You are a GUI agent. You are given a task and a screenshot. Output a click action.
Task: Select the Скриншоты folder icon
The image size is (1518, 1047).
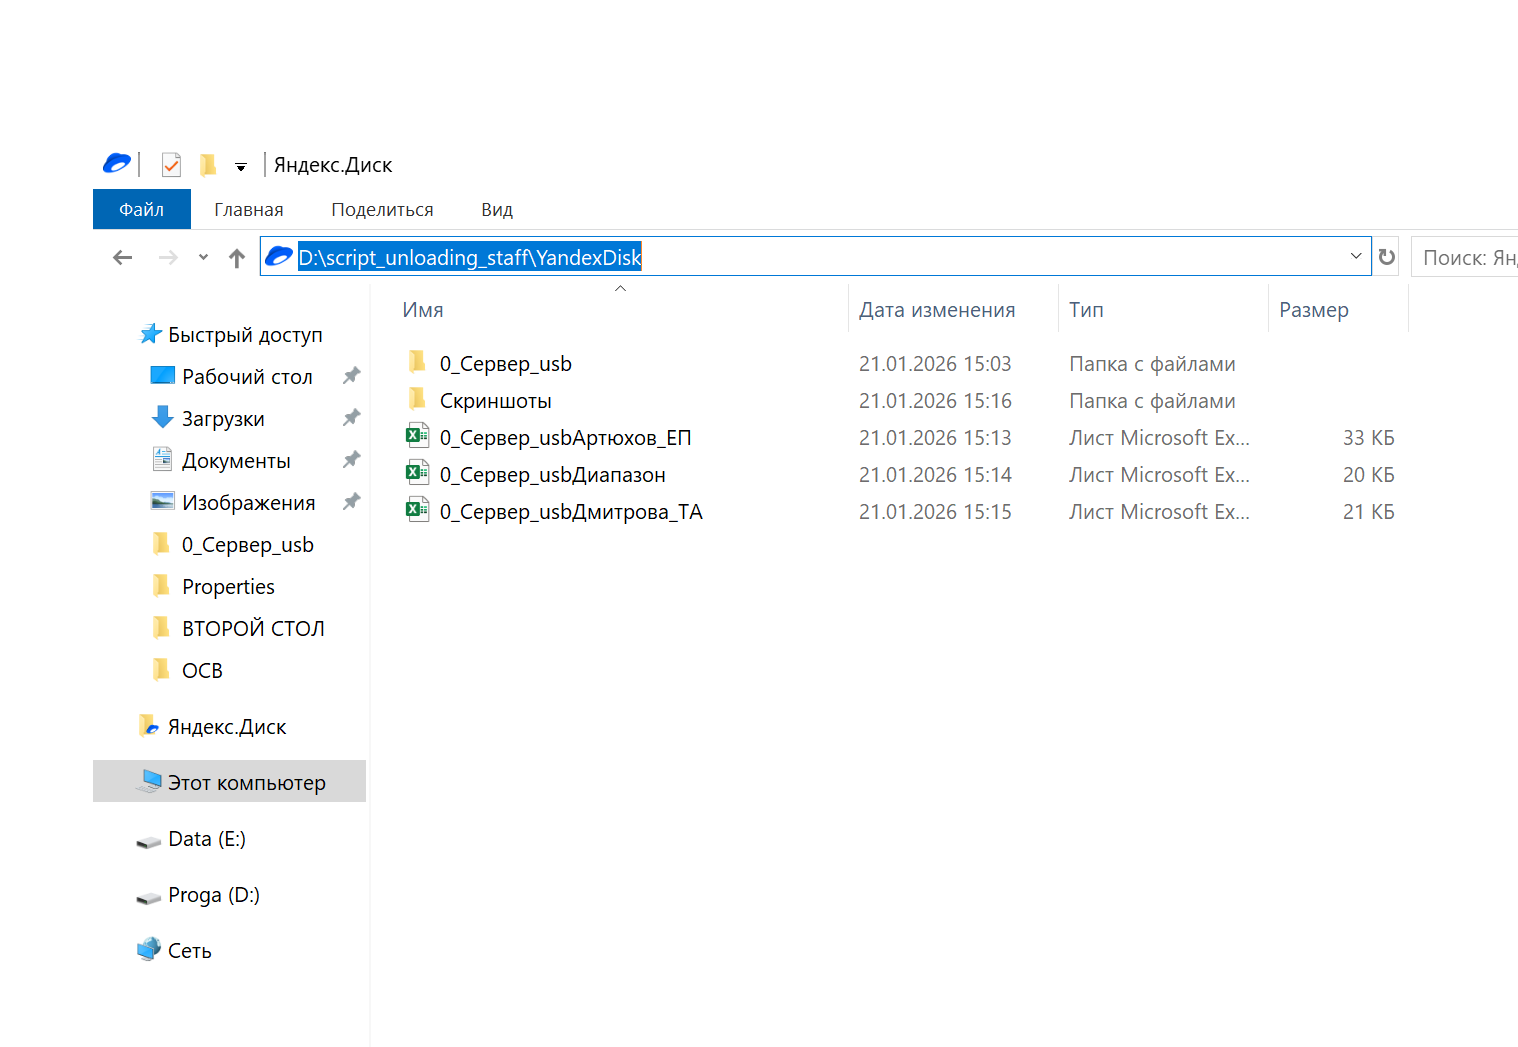[x=417, y=400]
